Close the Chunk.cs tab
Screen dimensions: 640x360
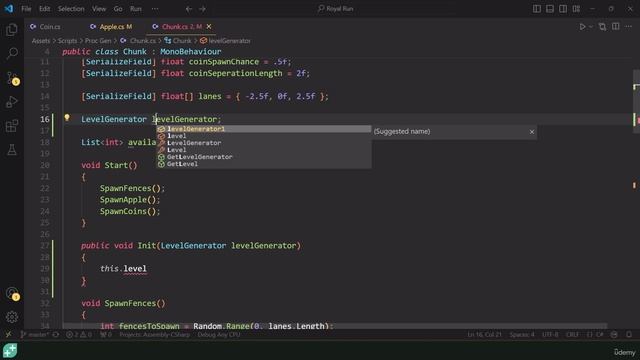(x=209, y=27)
